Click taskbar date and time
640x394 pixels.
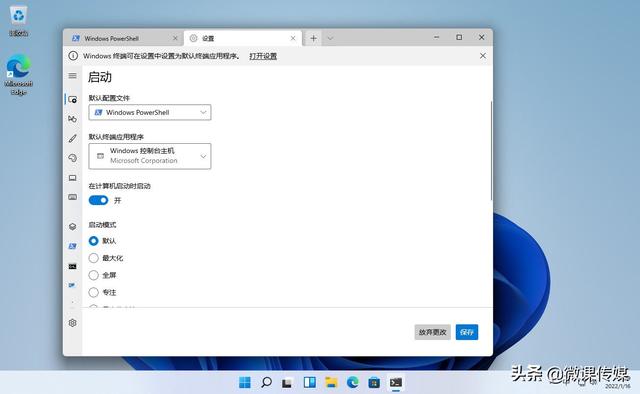(617, 383)
